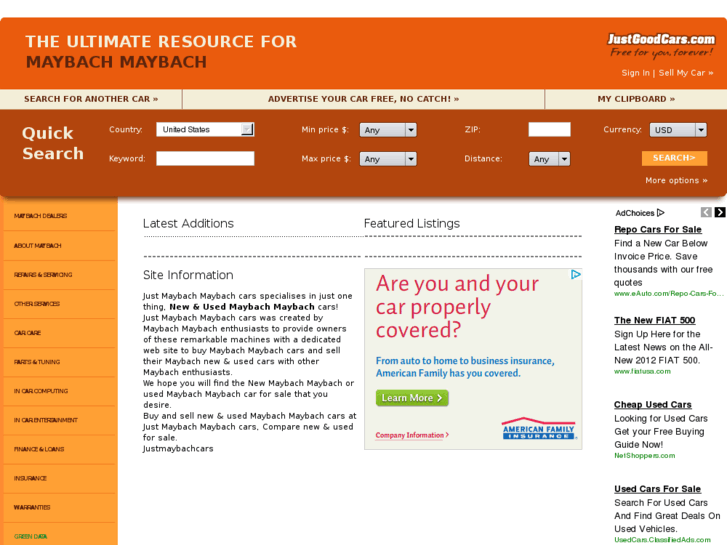Open Cheap Used Cars ad link
727x545 pixels.
[x=653, y=404]
